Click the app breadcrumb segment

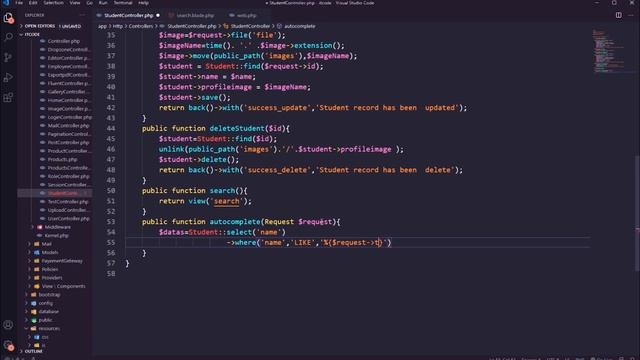click(x=102, y=26)
